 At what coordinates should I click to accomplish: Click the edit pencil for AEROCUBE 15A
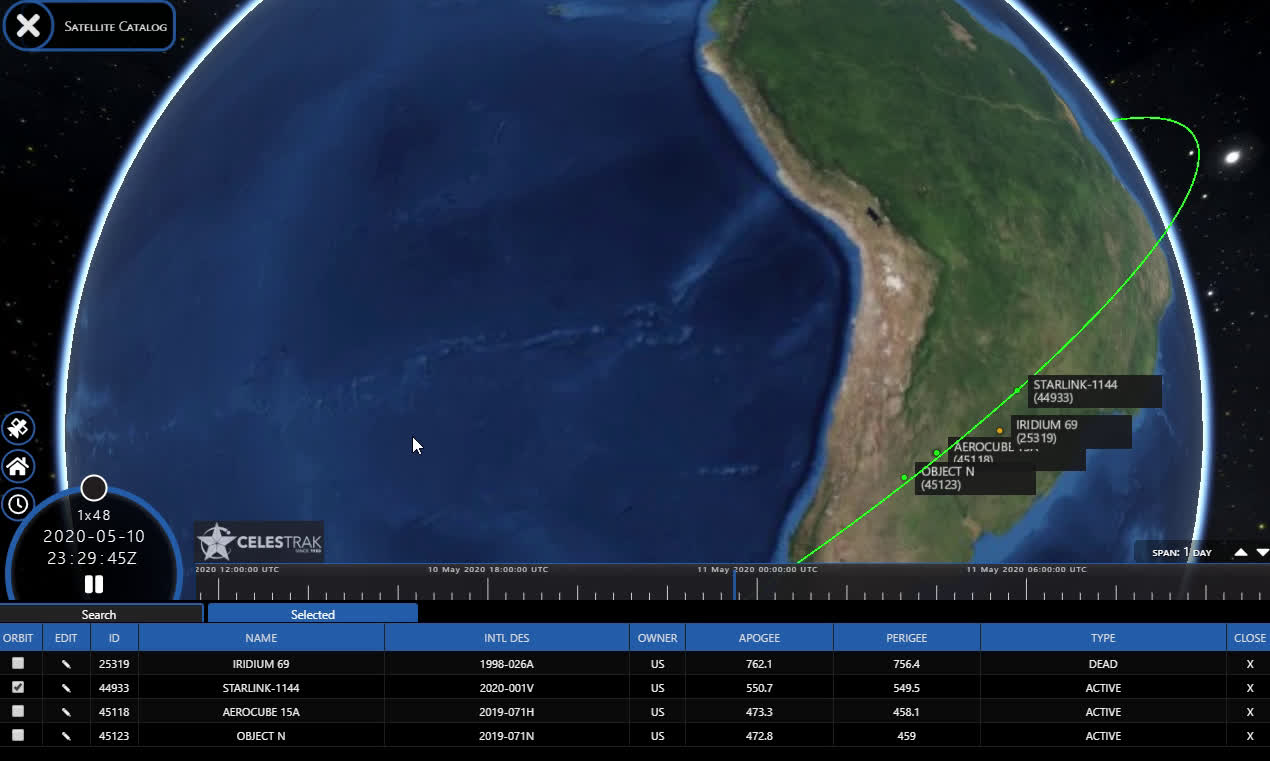pos(66,711)
